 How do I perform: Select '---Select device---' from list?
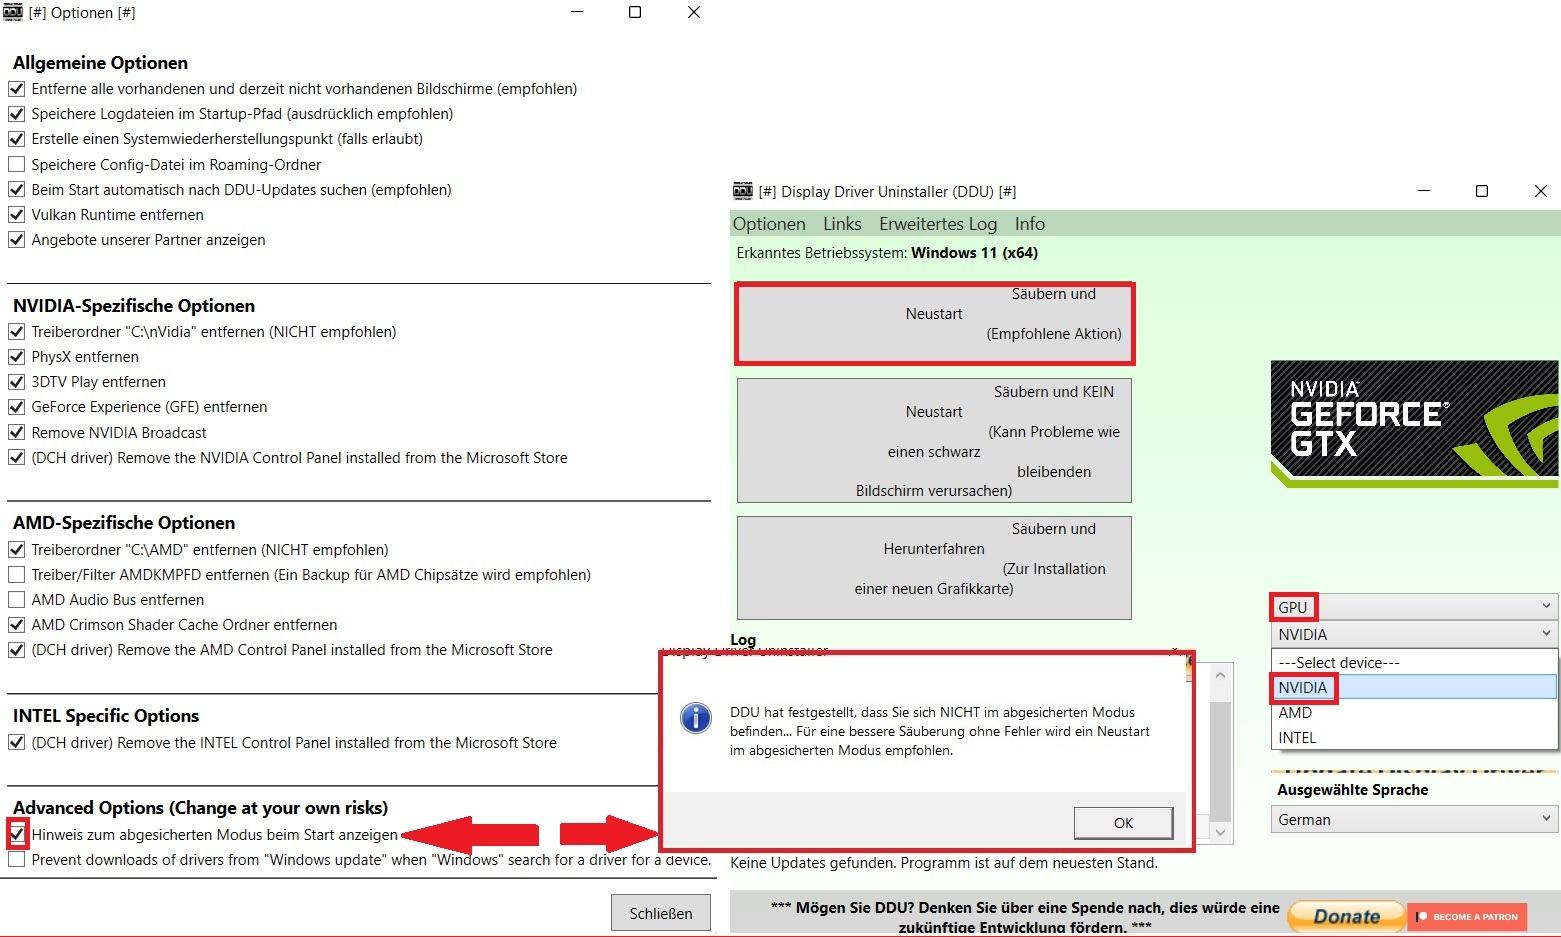[1414, 662]
